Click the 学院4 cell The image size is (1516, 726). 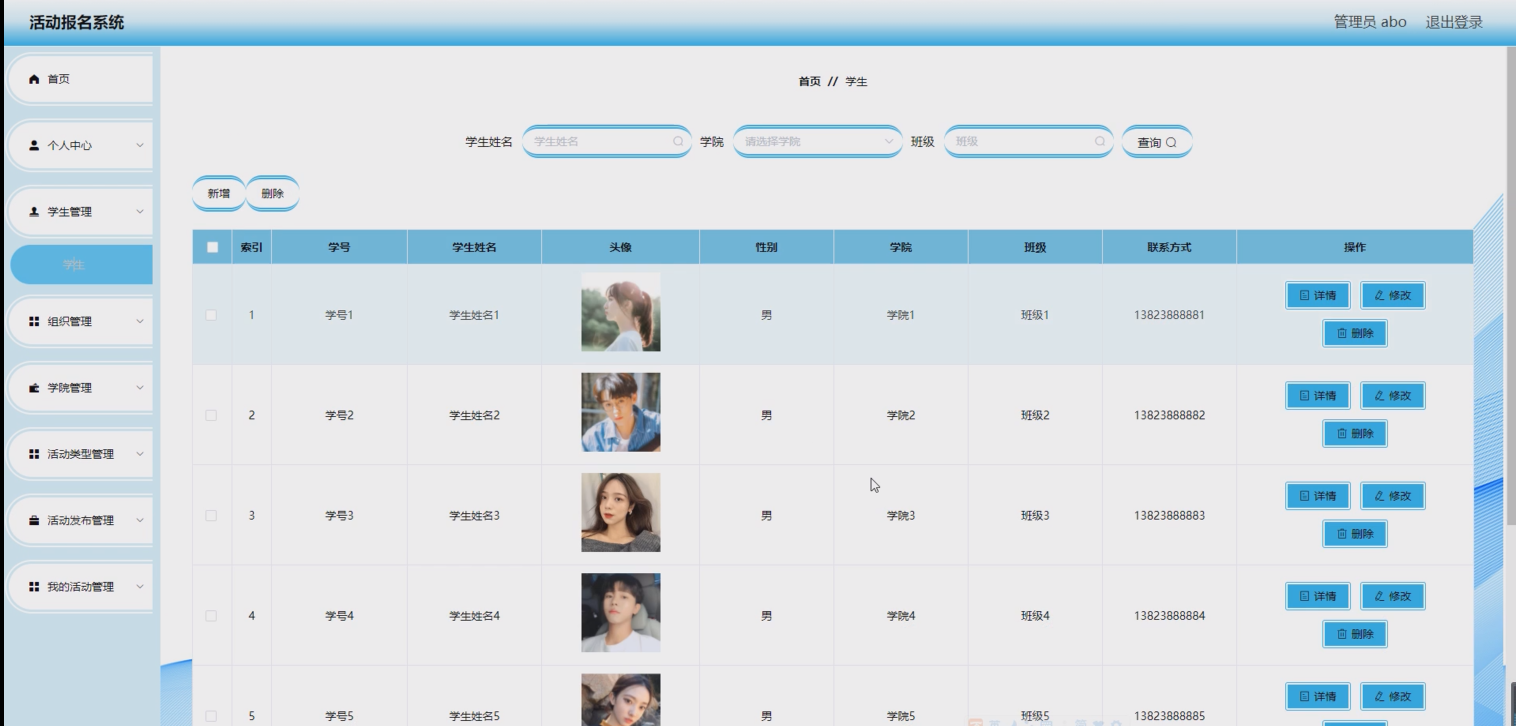(900, 616)
